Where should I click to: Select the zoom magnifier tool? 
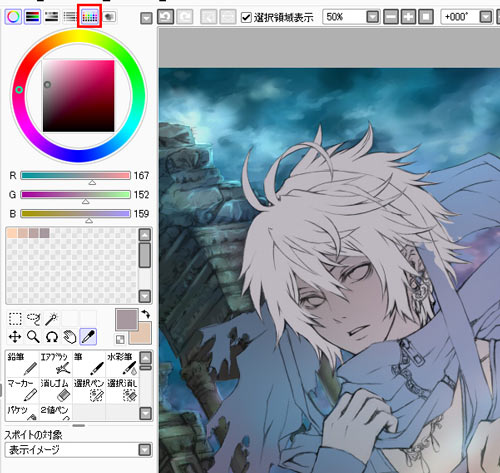pos(33,337)
